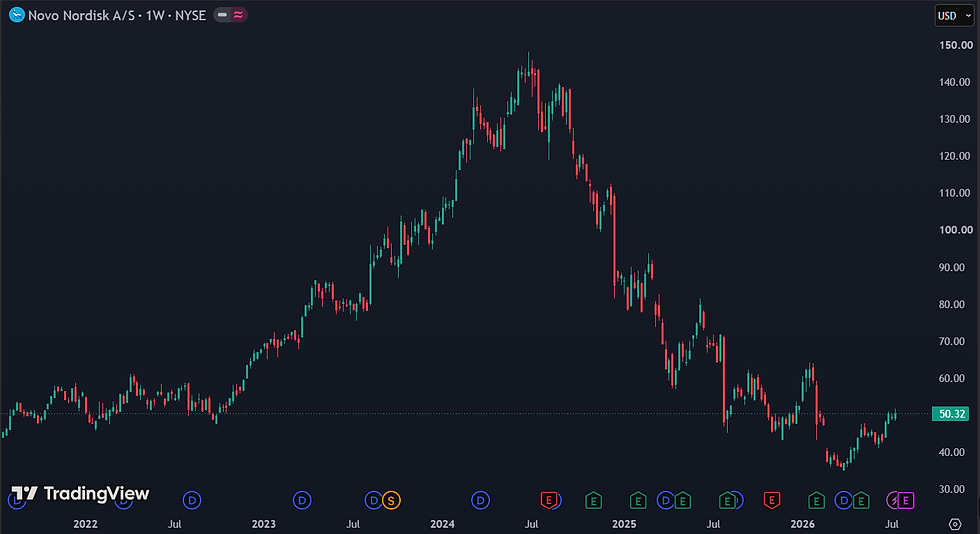
Task: Click the 60.00 price axis label
Action: [952, 378]
